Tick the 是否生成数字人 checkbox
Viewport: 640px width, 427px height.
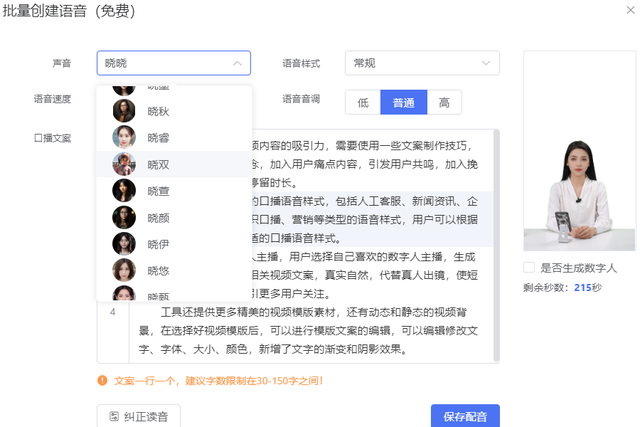(529, 268)
